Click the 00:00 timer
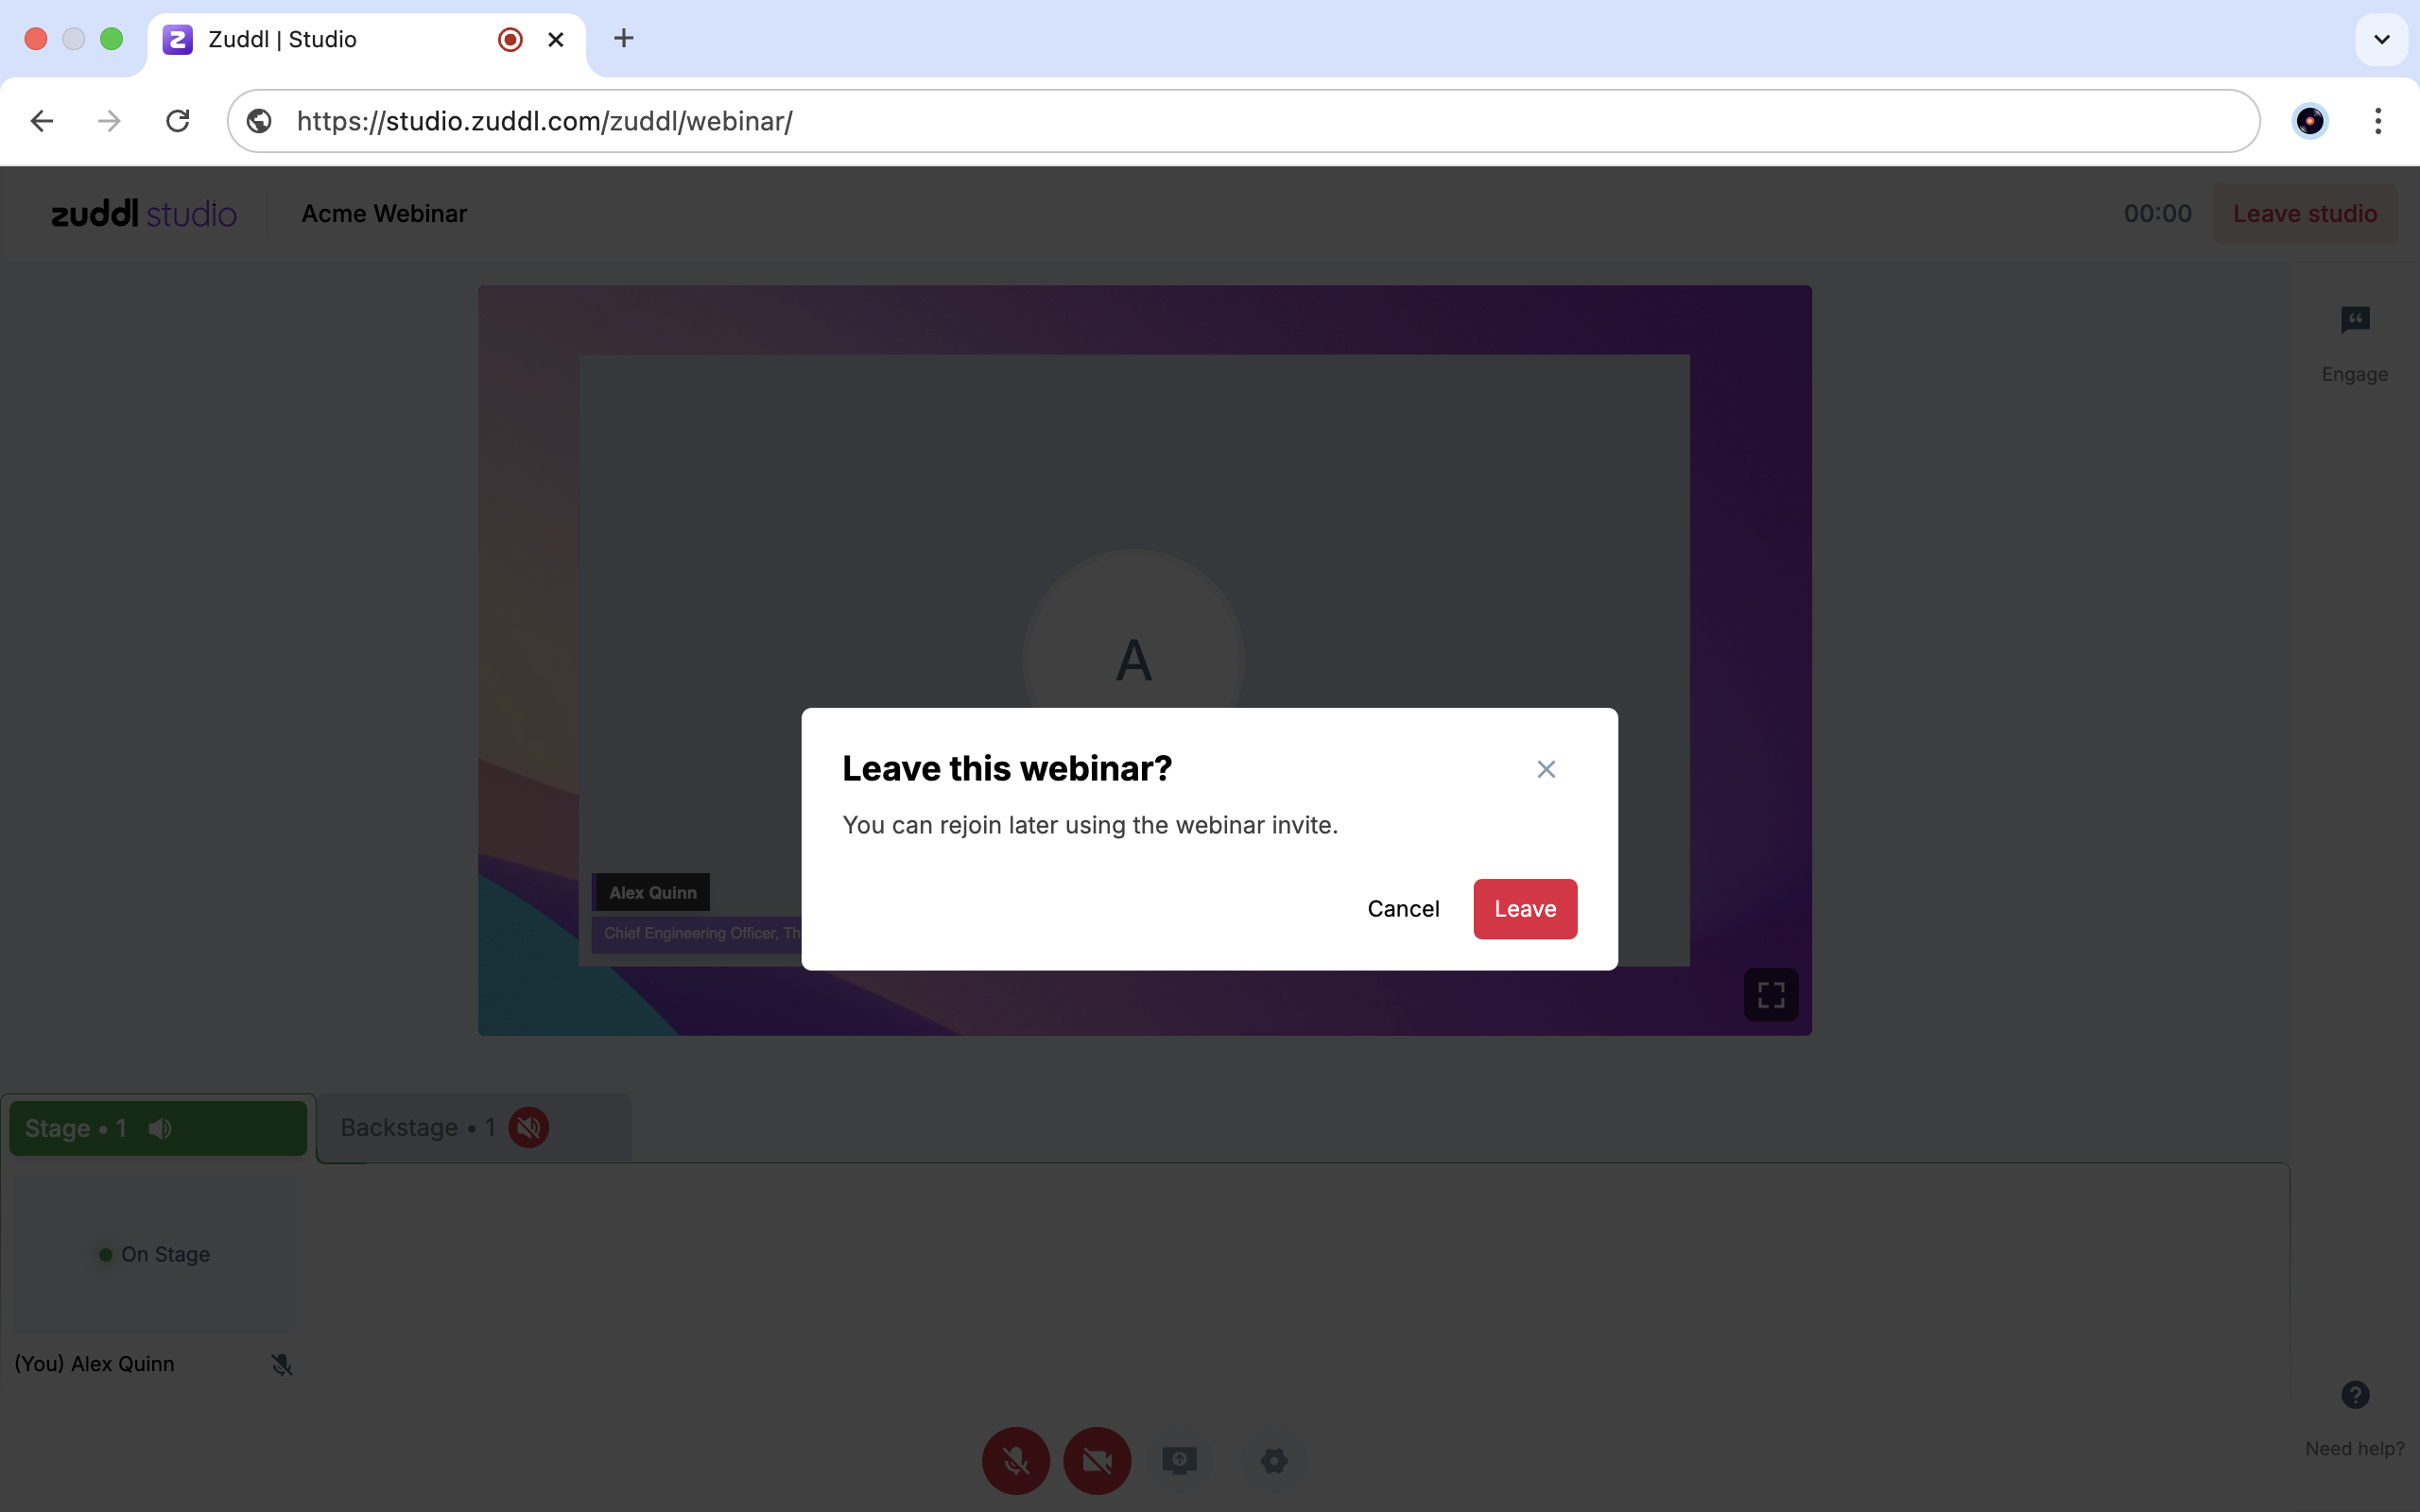 [x=2157, y=213]
